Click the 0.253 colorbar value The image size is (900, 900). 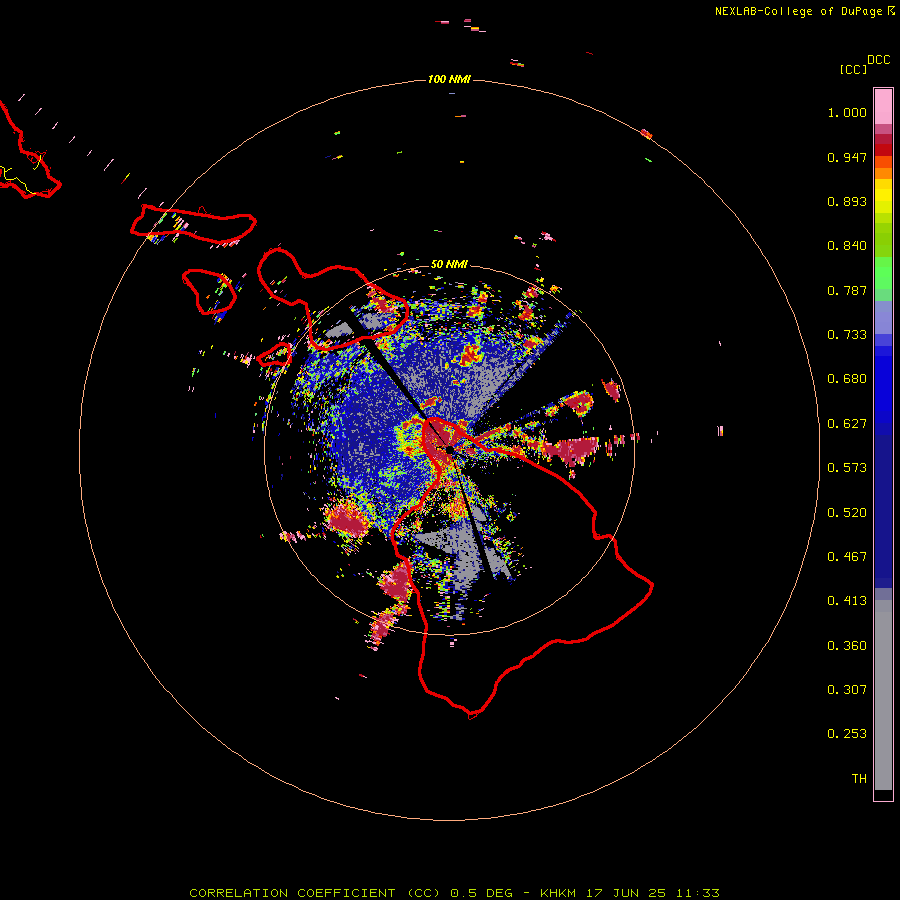click(x=847, y=734)
